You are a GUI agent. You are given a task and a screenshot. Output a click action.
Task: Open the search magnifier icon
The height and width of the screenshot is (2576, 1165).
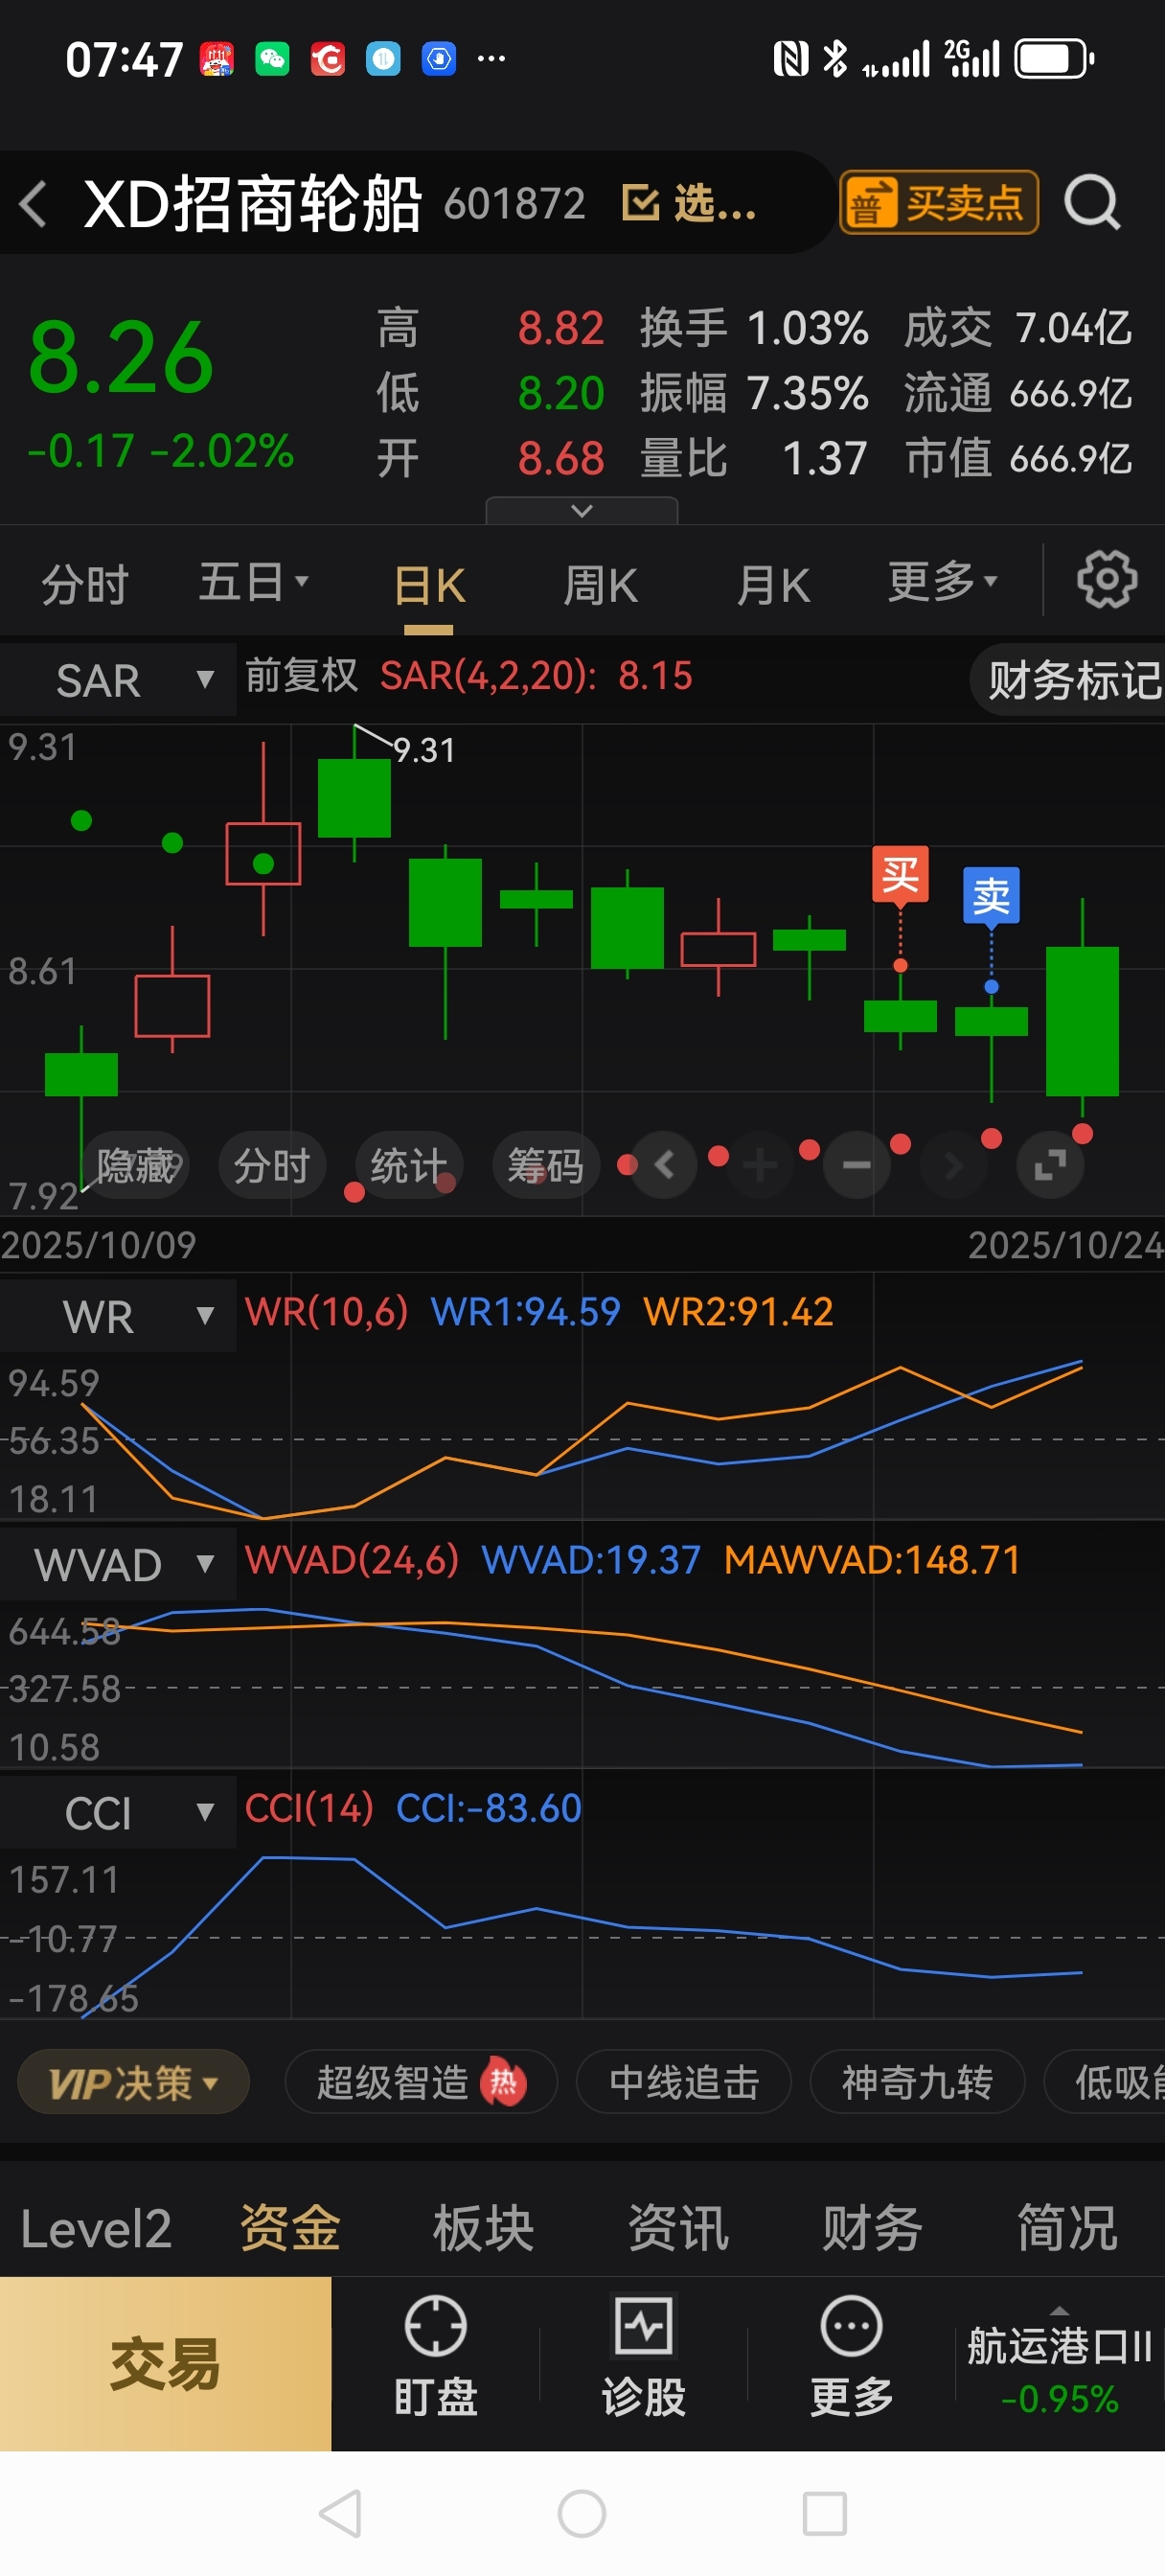pos(1092,203)
